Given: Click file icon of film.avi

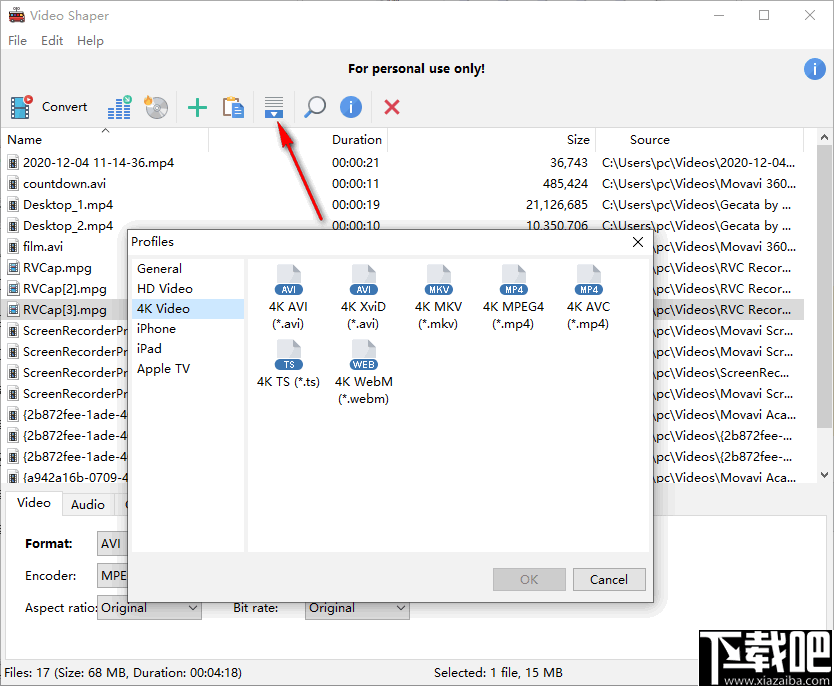Looking at the screenshot, I should point(13,247).
